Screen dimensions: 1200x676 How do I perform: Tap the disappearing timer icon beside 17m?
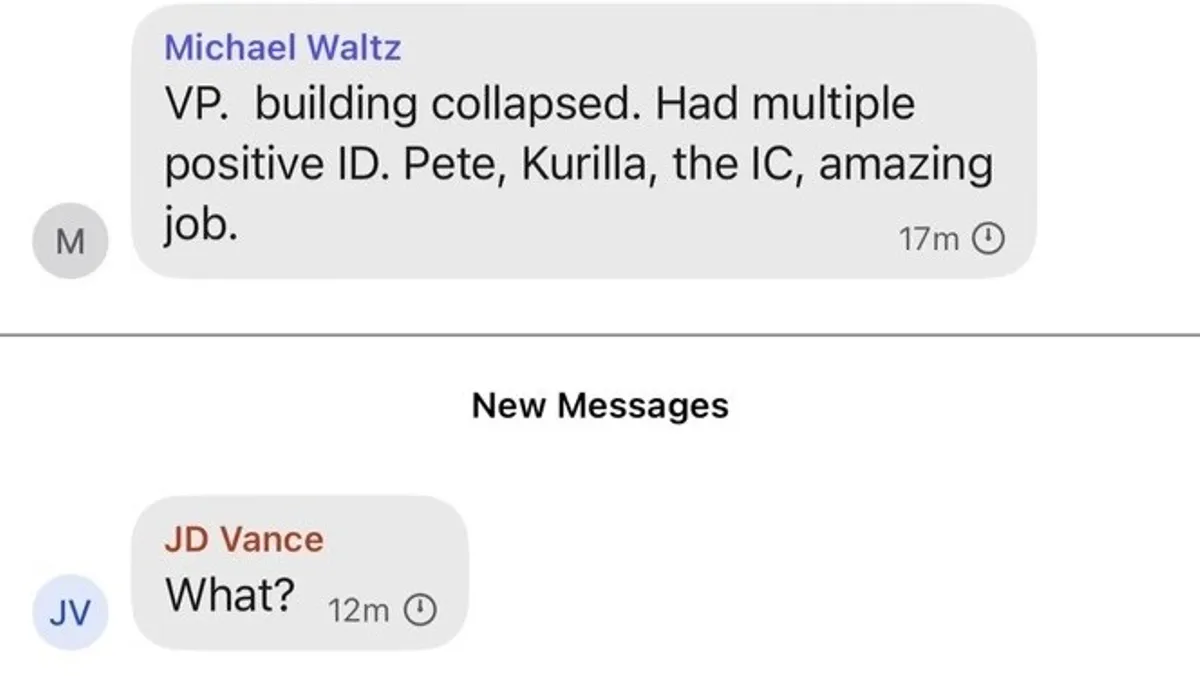coord(988,239)
